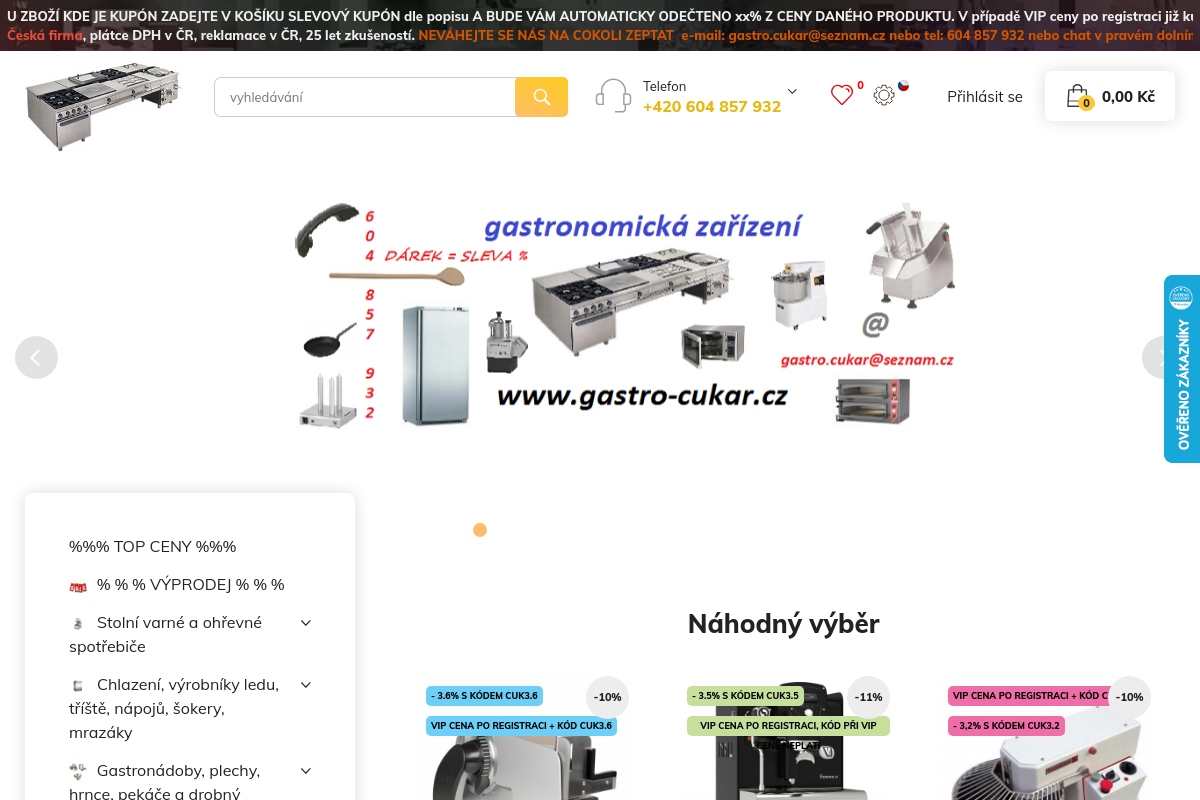Open the wishlist heart icon

842,95
